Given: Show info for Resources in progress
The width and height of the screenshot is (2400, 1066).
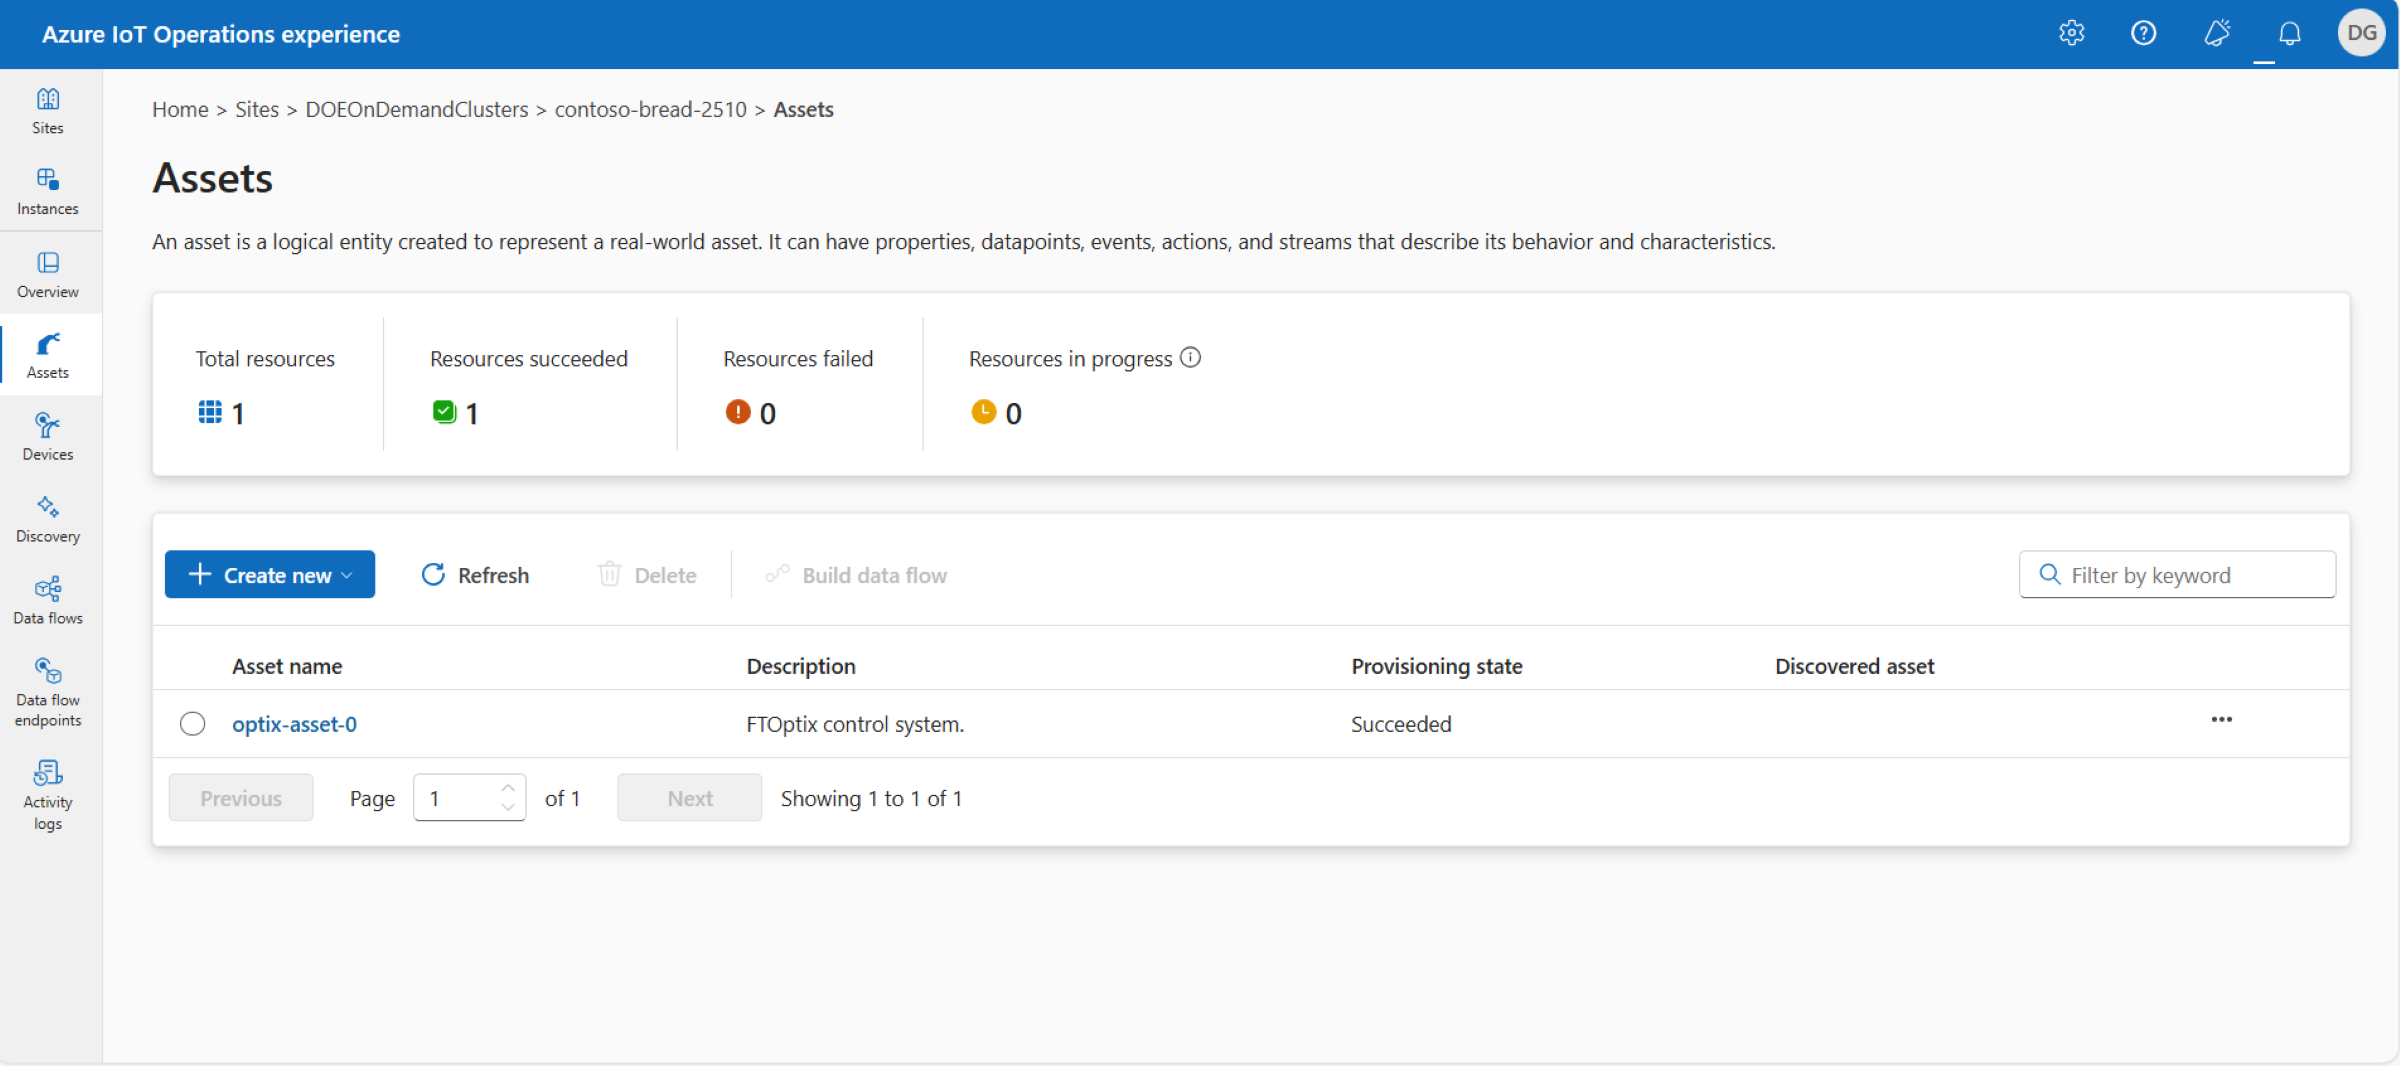Looking at the screenshot, I should pyautogui.click(x=1190, y=357).
